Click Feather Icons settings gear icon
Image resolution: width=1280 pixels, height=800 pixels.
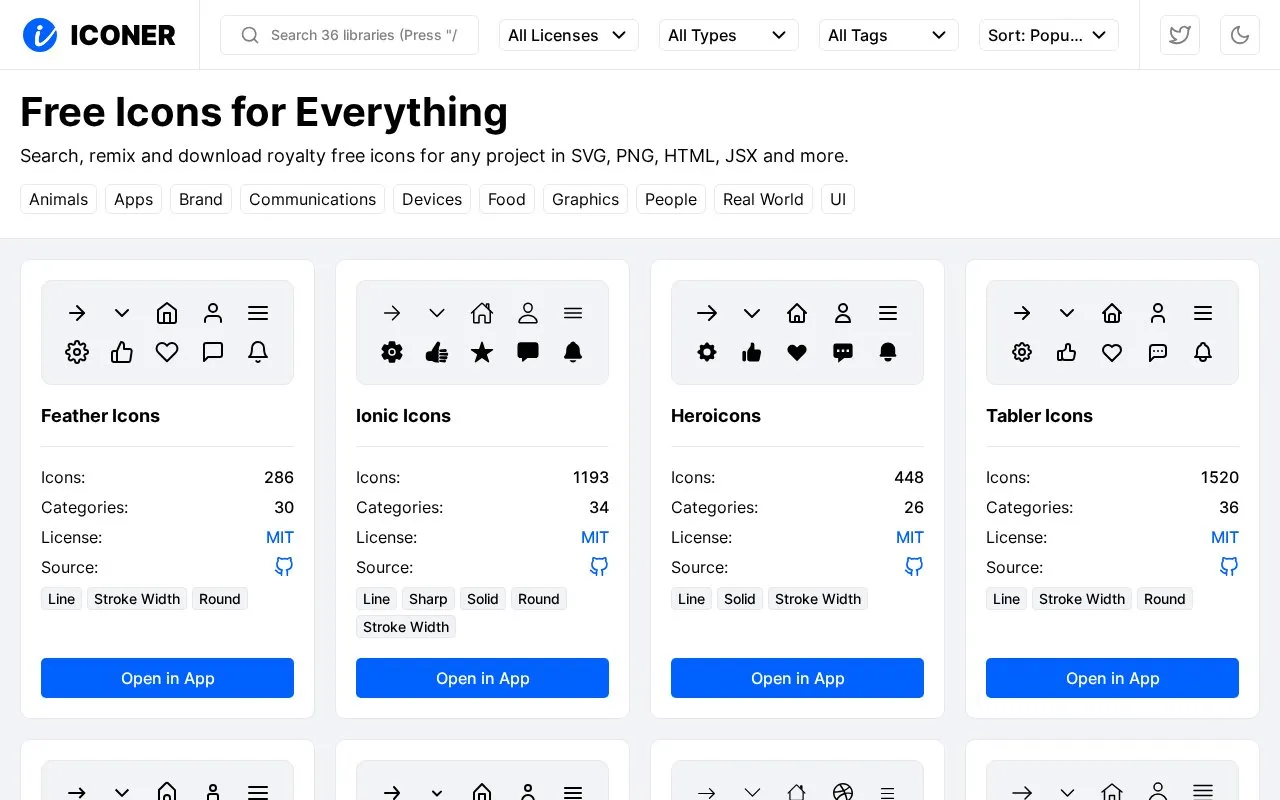[x=77, y=352]
